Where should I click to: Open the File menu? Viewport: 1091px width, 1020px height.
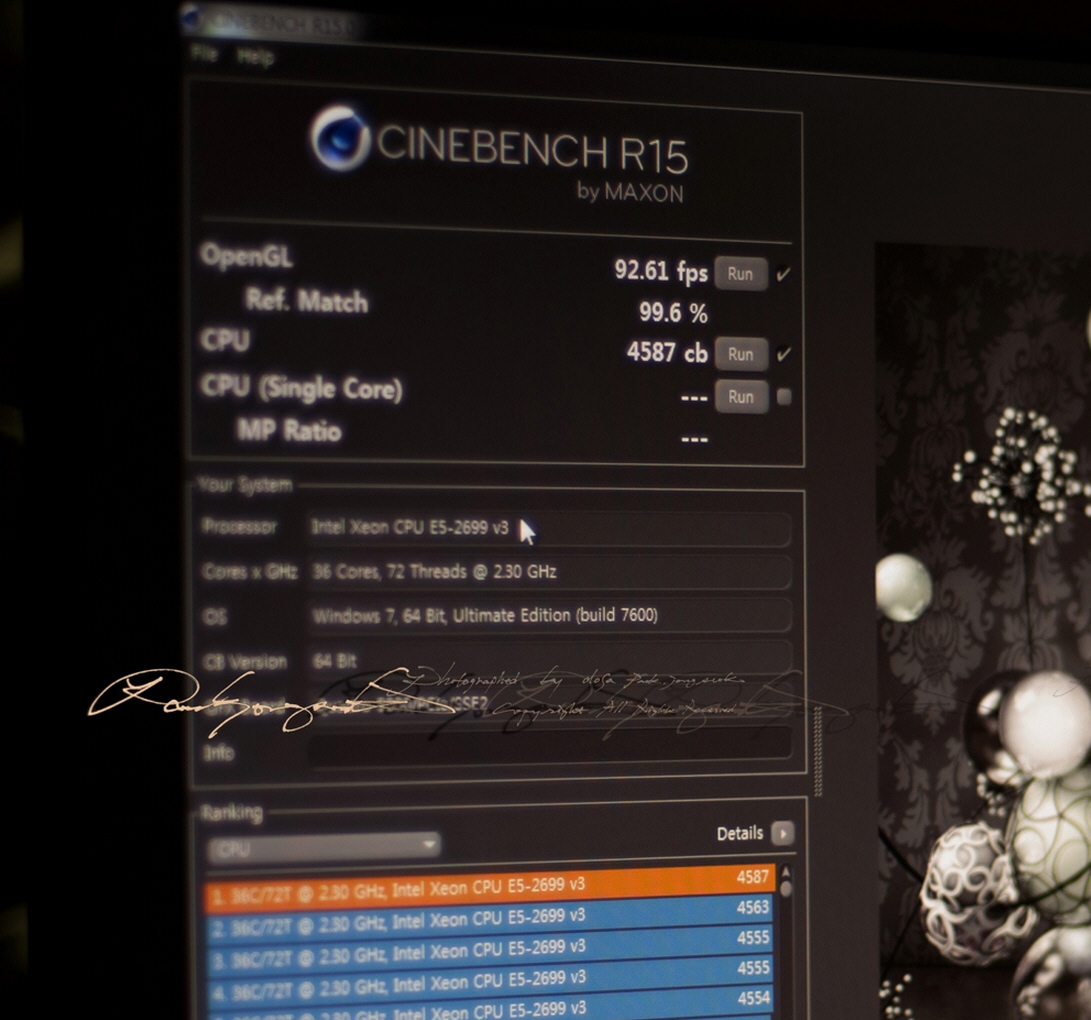[x=204, y=53]
